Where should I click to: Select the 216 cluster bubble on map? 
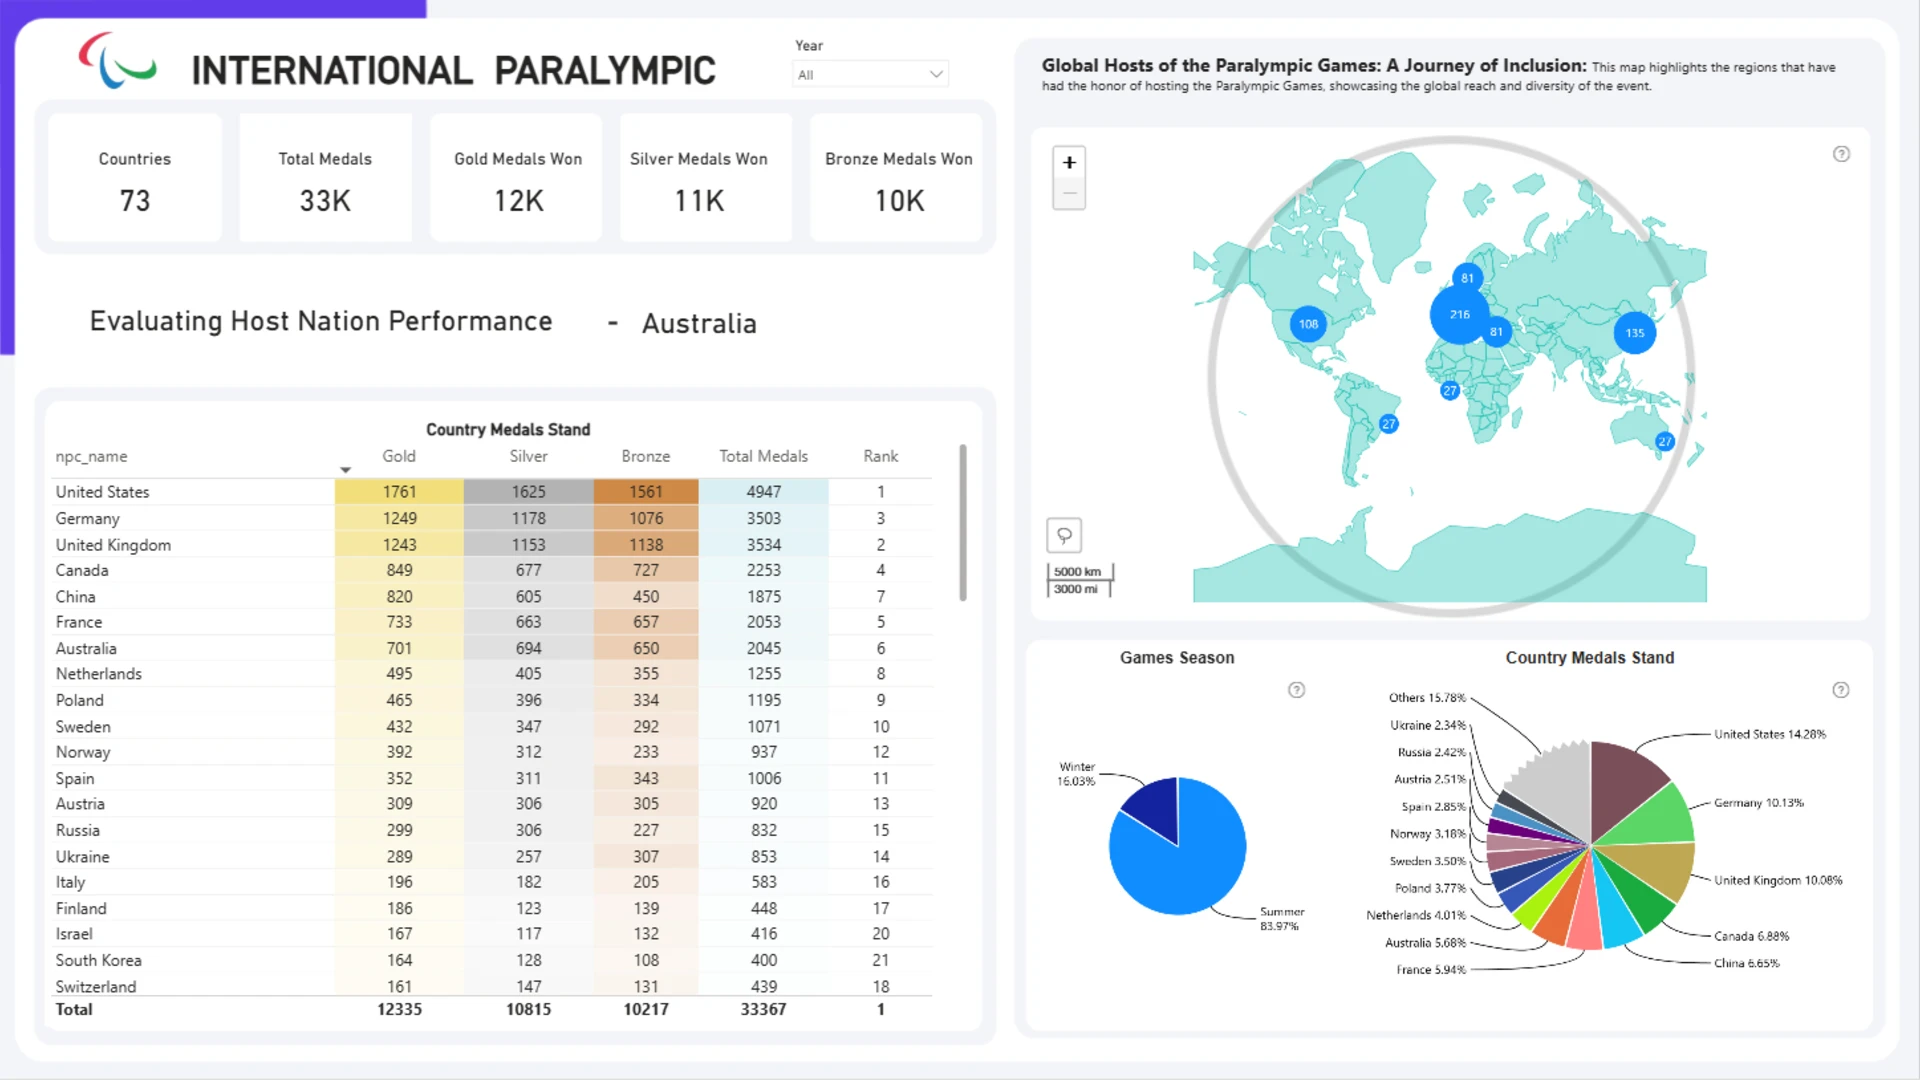(1460, 314)
